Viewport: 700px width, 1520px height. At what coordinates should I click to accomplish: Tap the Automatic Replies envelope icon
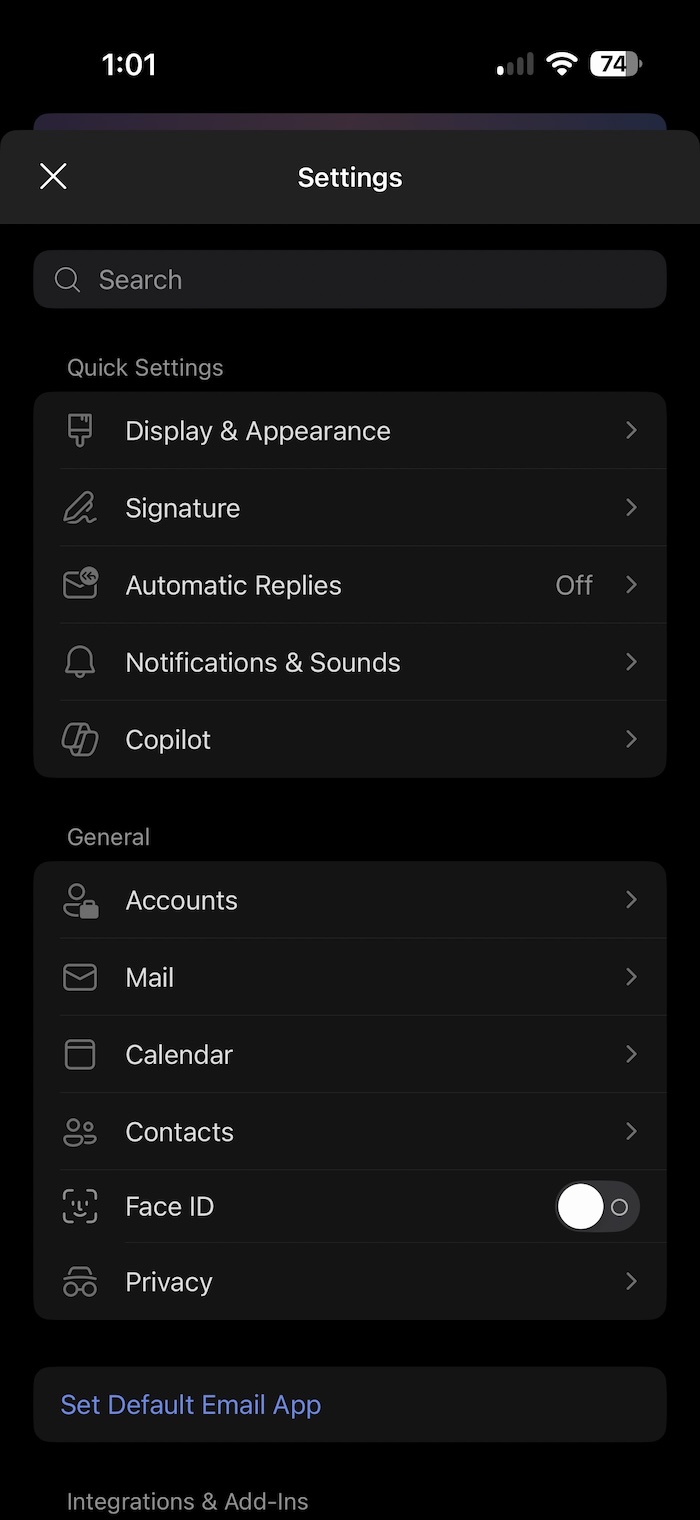(x=80, y=583)
